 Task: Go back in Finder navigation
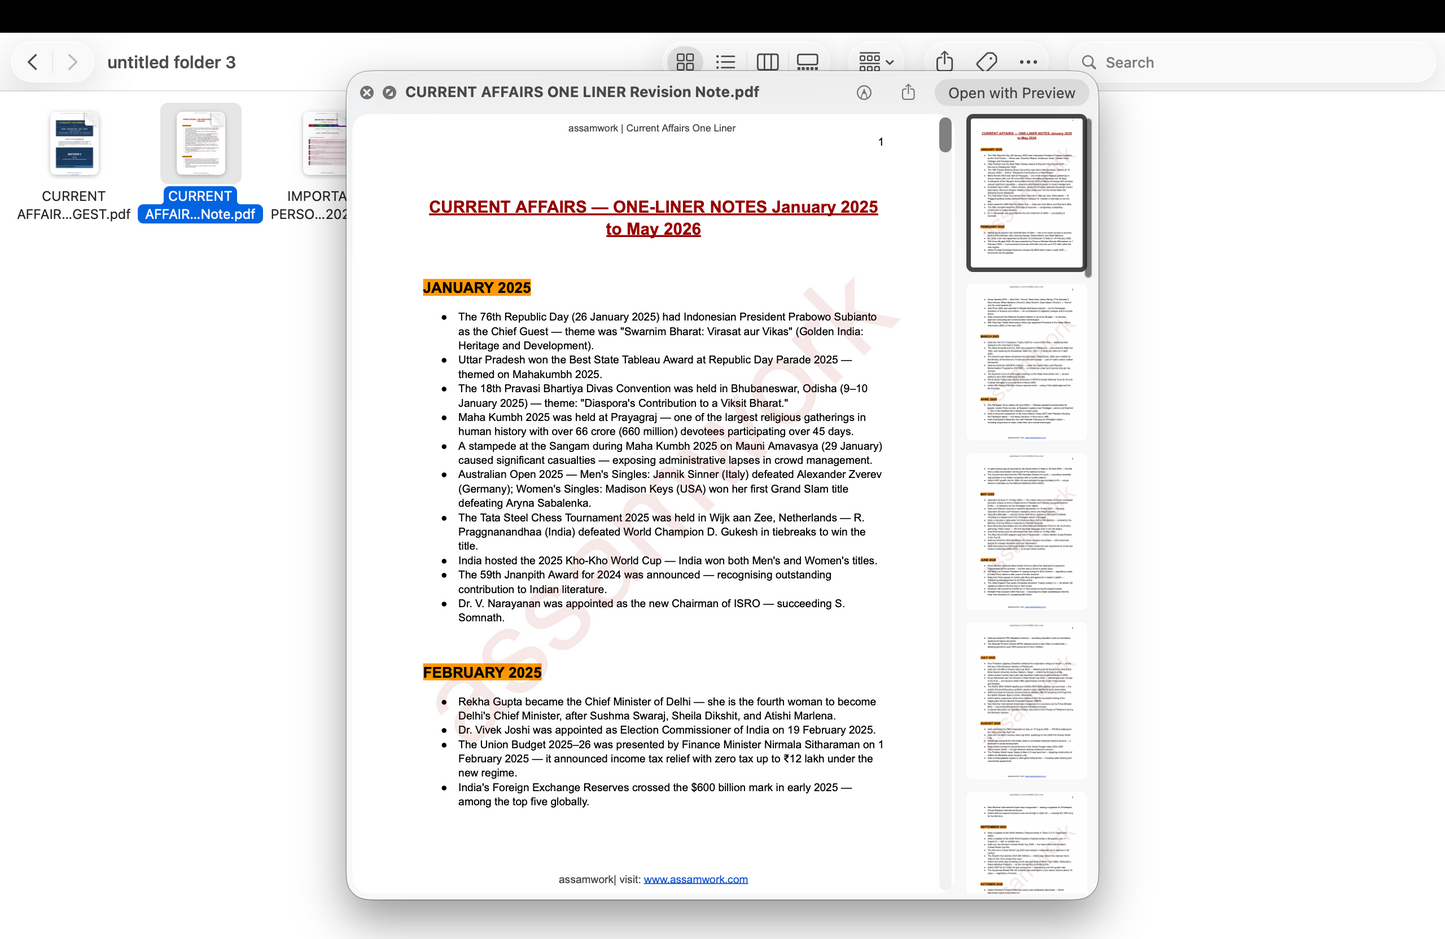(33, 62)
